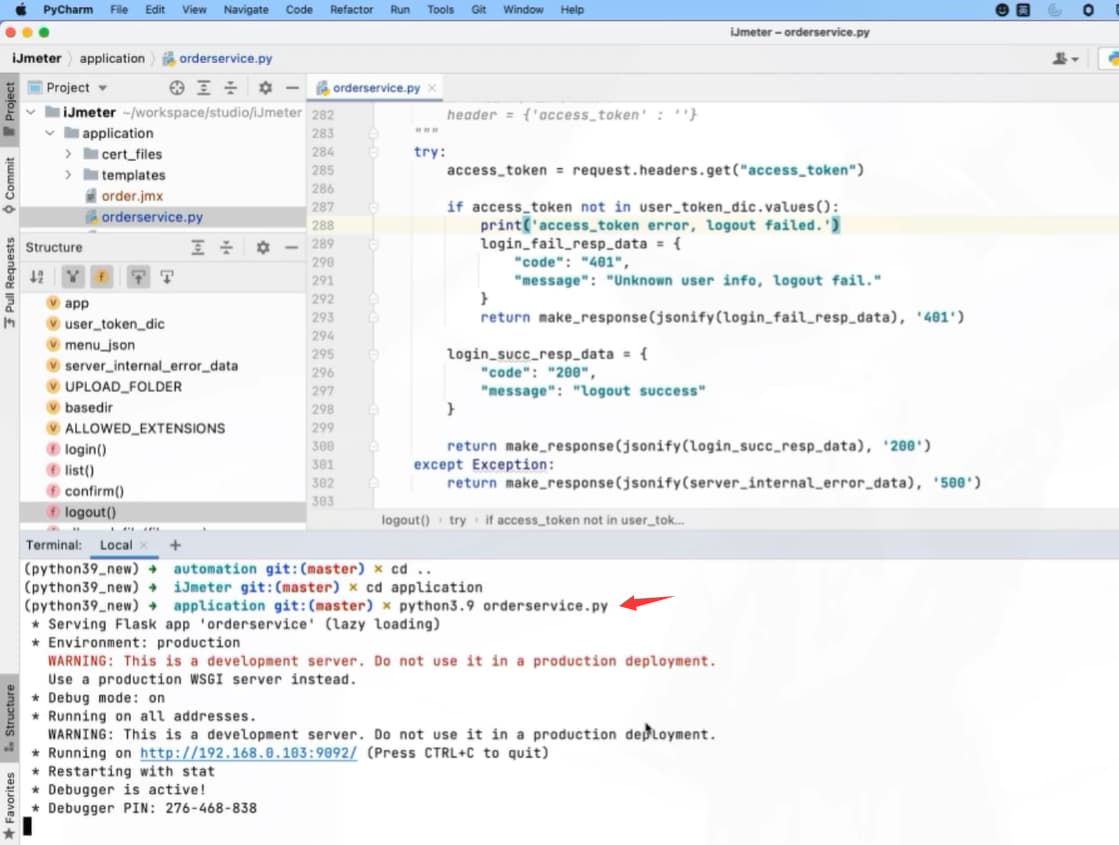The image size is (1119, 845).
Task: Hide the Structure panel with minus icon
Action: click(x=291, y=248)
